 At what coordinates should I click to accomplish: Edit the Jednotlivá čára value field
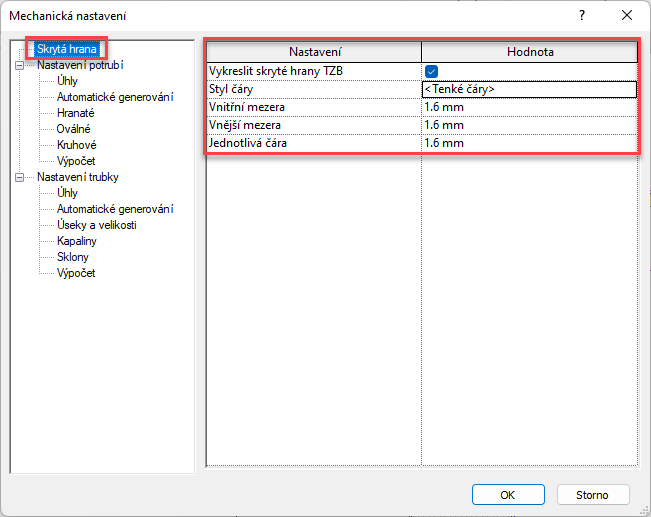tap(528, 143)
